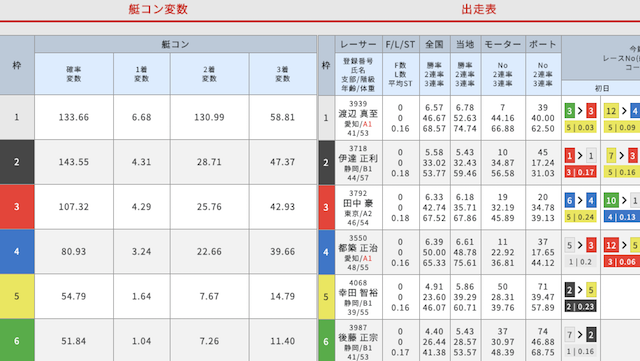Switch to the 出走表 tab
The height and width of the screenshot is (361, 640).
click(x=479, y=9)
